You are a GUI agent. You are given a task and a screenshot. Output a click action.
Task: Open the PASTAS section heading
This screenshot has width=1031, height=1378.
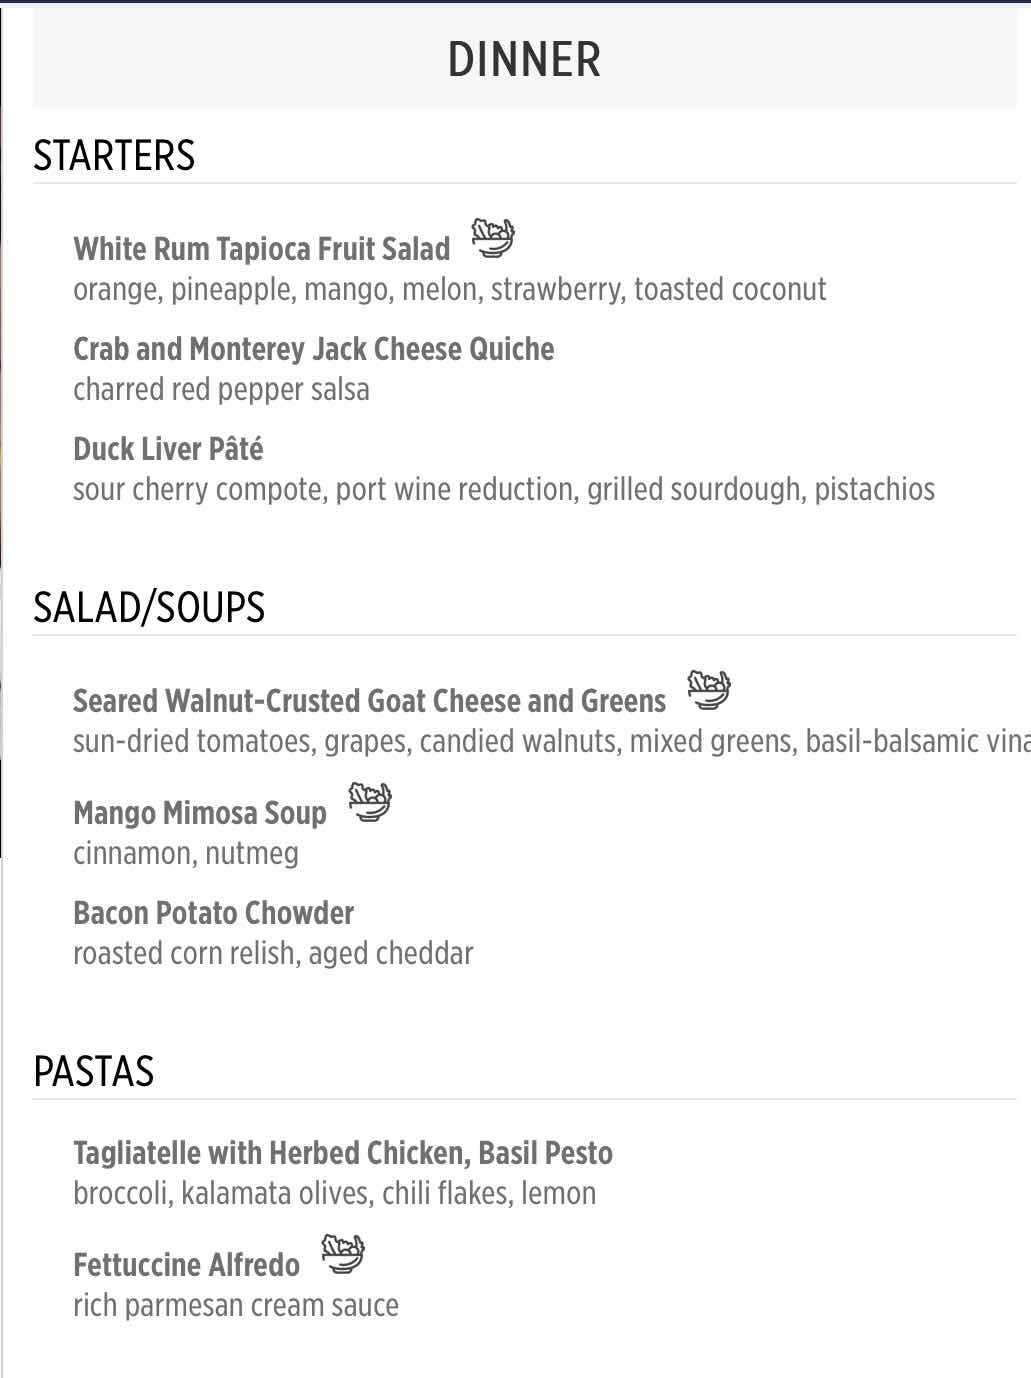point(94,1072)
